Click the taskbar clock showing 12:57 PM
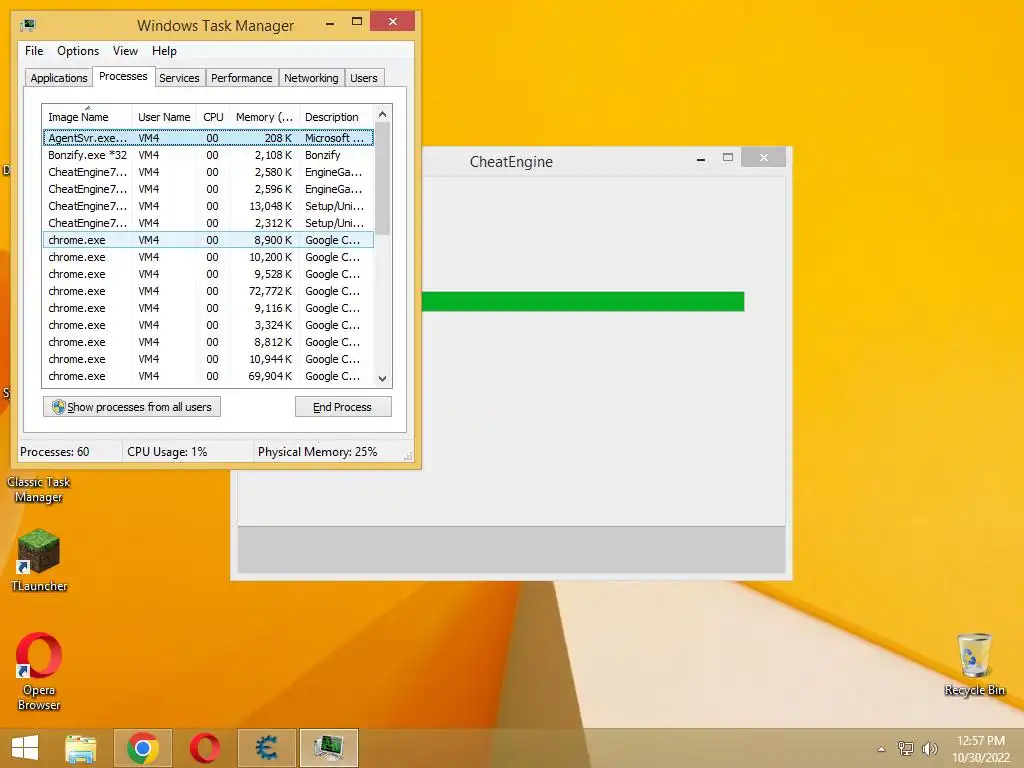The image size is (1024, 768). click(x=981, y=748)
